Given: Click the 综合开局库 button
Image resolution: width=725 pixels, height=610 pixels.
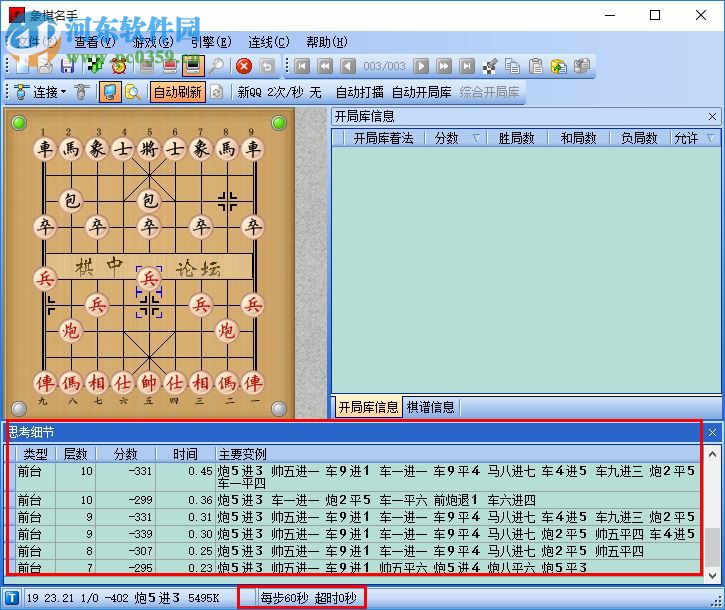Looking at the screenshot, I should click(489, 92).
